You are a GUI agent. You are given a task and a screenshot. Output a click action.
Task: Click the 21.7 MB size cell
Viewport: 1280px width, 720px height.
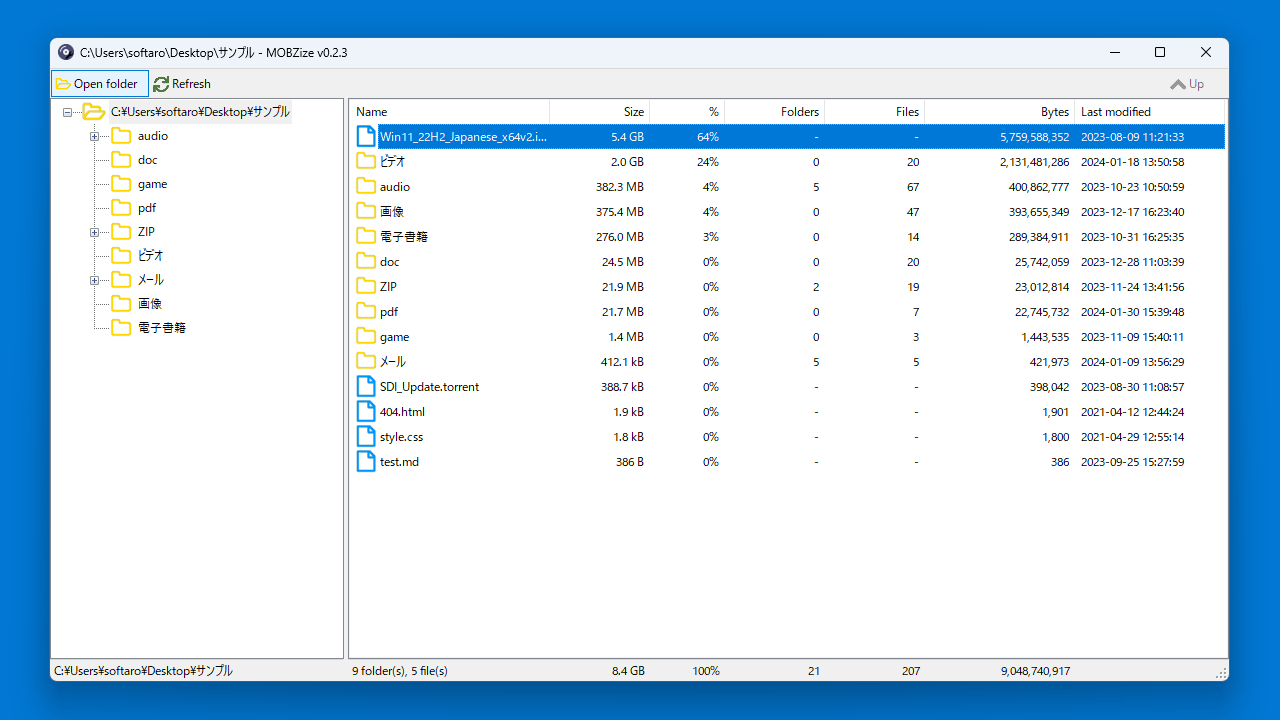pos(623,312)
